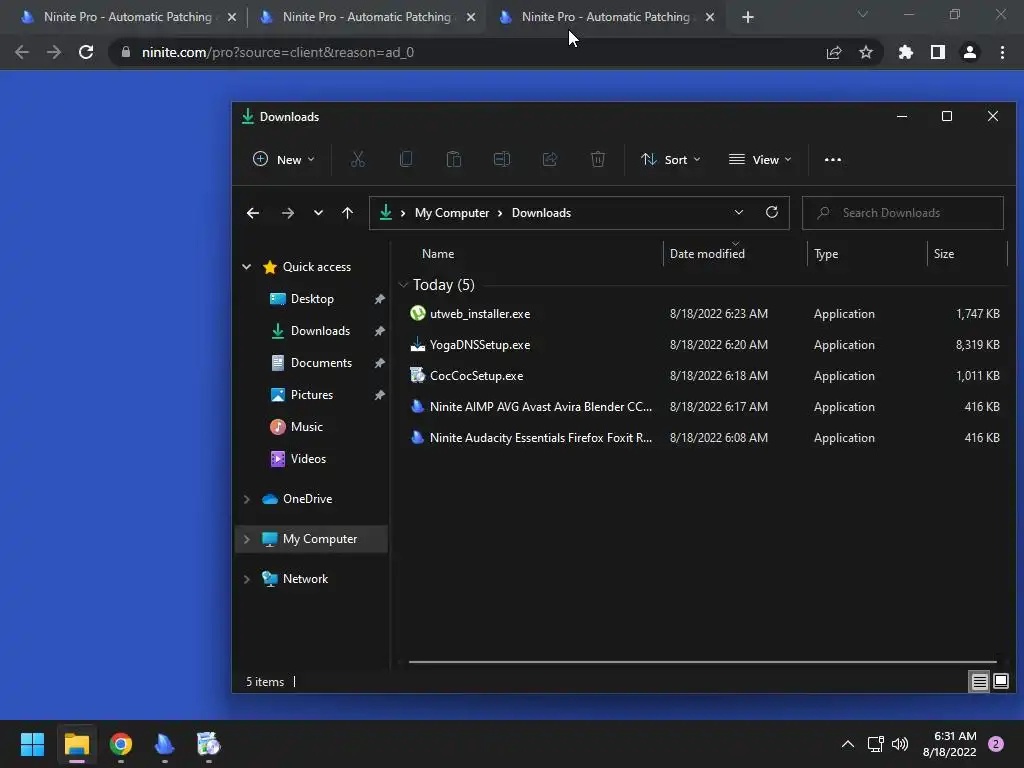Image resolution: width=1024 pixels, height=768 pixels.
Task: Reload the Ninite page in Chrome
Action: click(86, 52)
